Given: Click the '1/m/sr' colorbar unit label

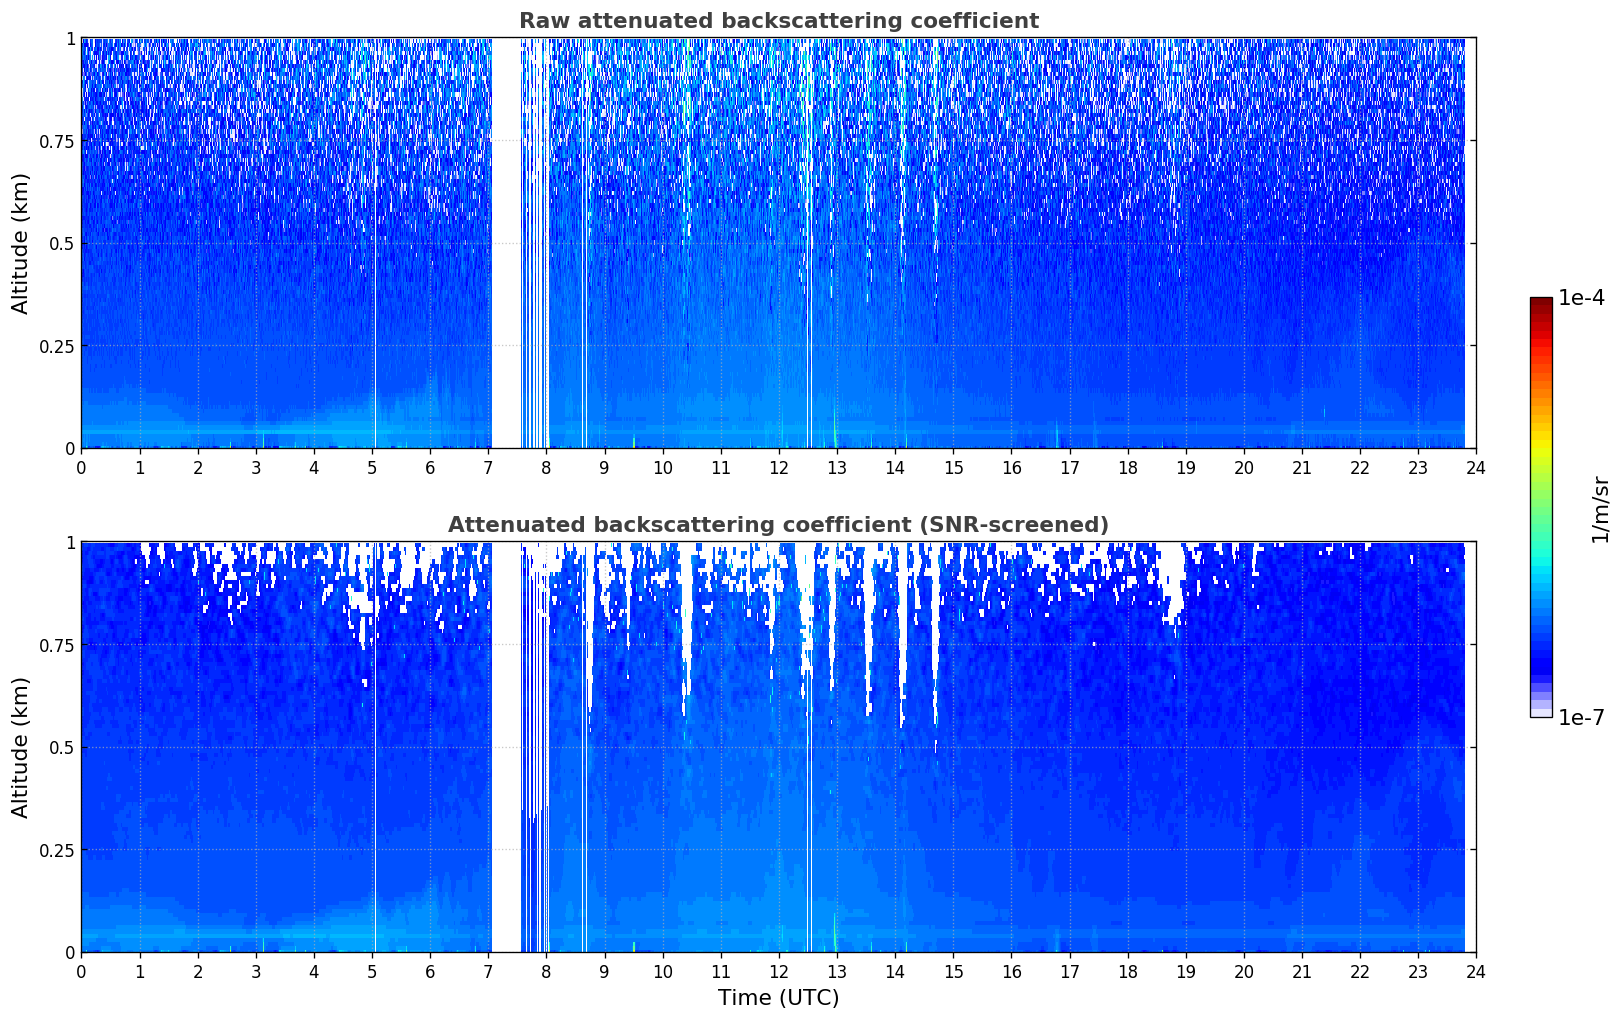Looking at the screenshot, I should point(1601,509).
